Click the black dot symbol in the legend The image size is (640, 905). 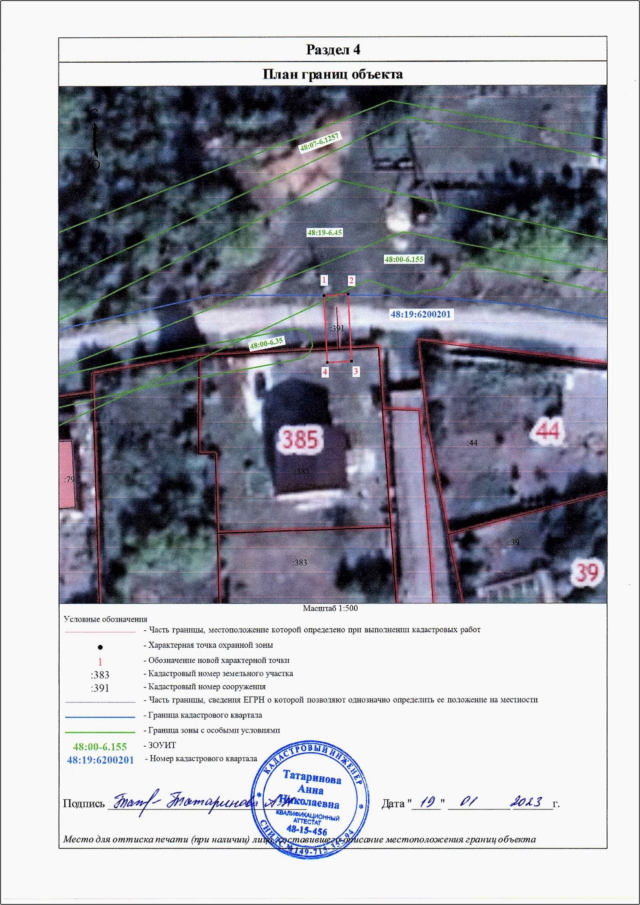click(x=98, y=646)
